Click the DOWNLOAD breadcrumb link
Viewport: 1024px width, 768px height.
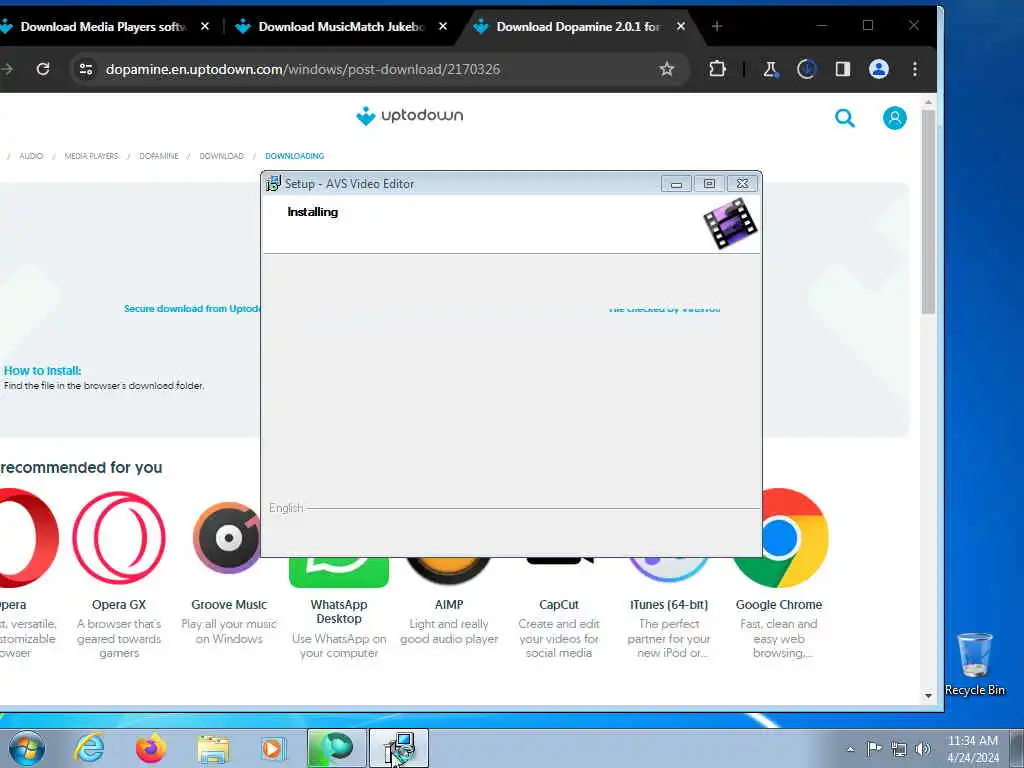(x=221, y=156)
